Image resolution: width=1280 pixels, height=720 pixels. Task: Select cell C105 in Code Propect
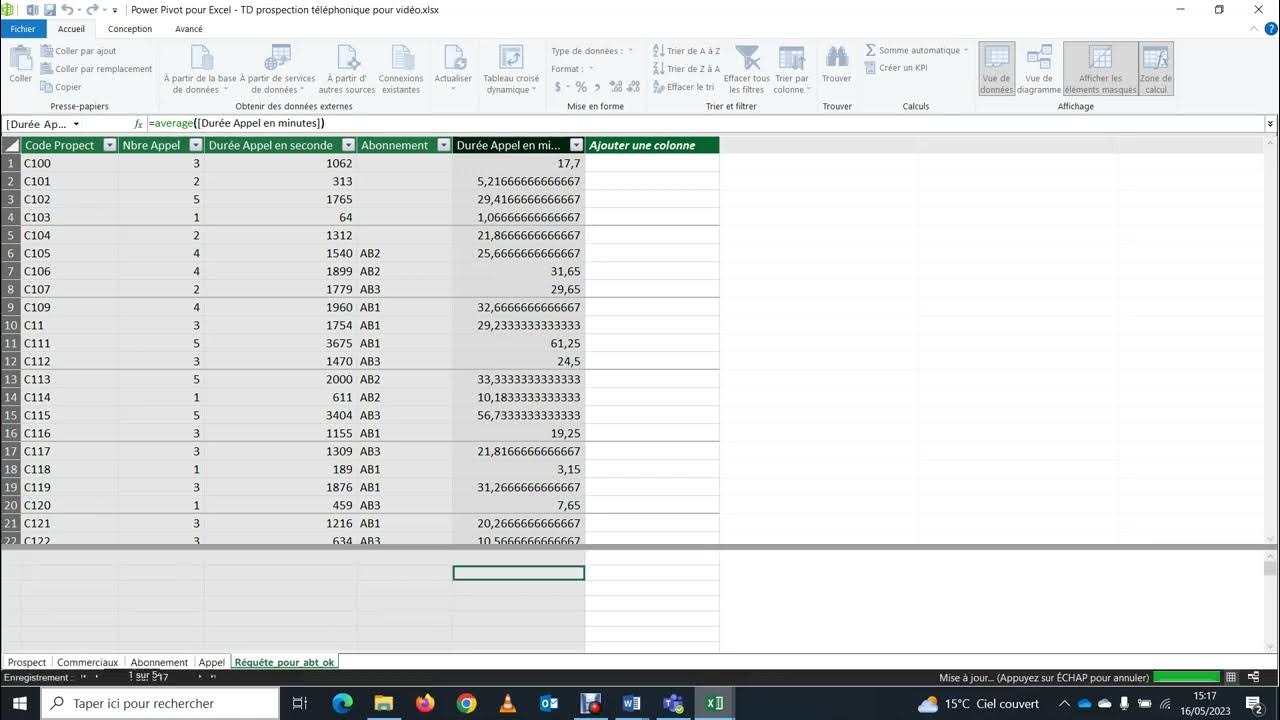pyautogui.click(x=69, y=253)
